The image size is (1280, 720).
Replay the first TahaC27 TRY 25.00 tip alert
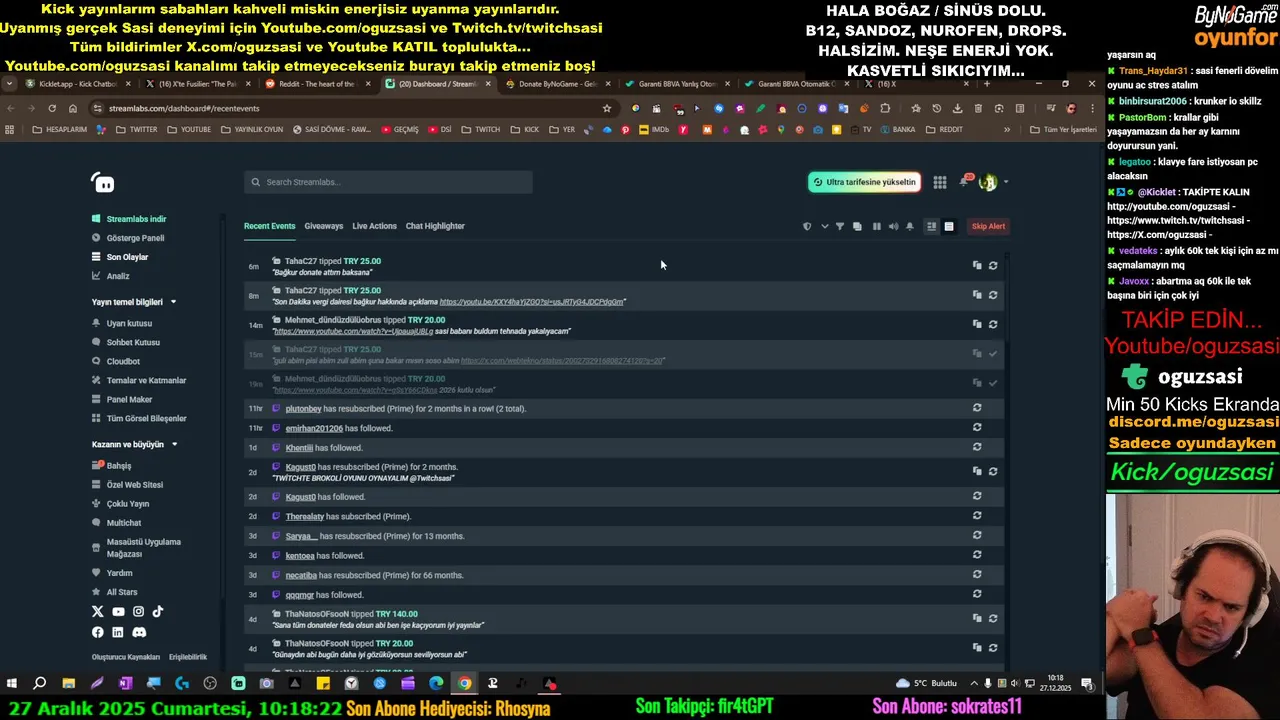coord(993,265)
